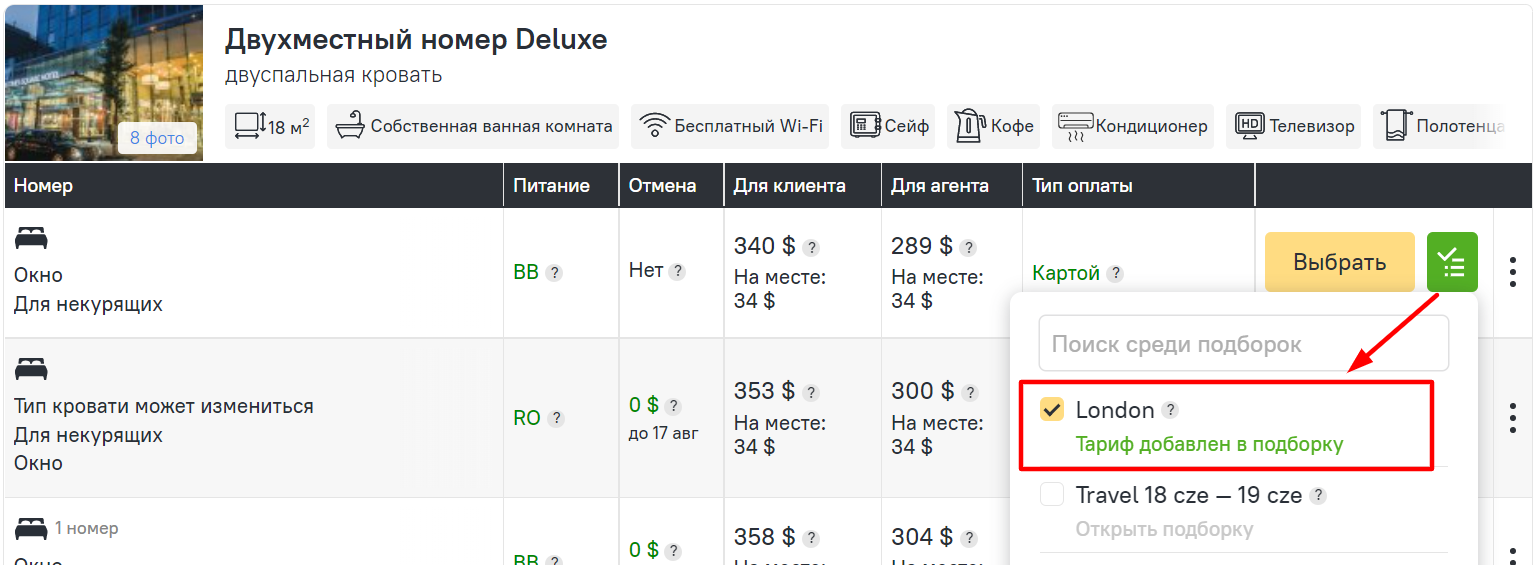Viewport: 1536px width, 565px height.
Task: Uncheck the London selection checkbox
Action: pyautogui.click(x=1052, y=410)
